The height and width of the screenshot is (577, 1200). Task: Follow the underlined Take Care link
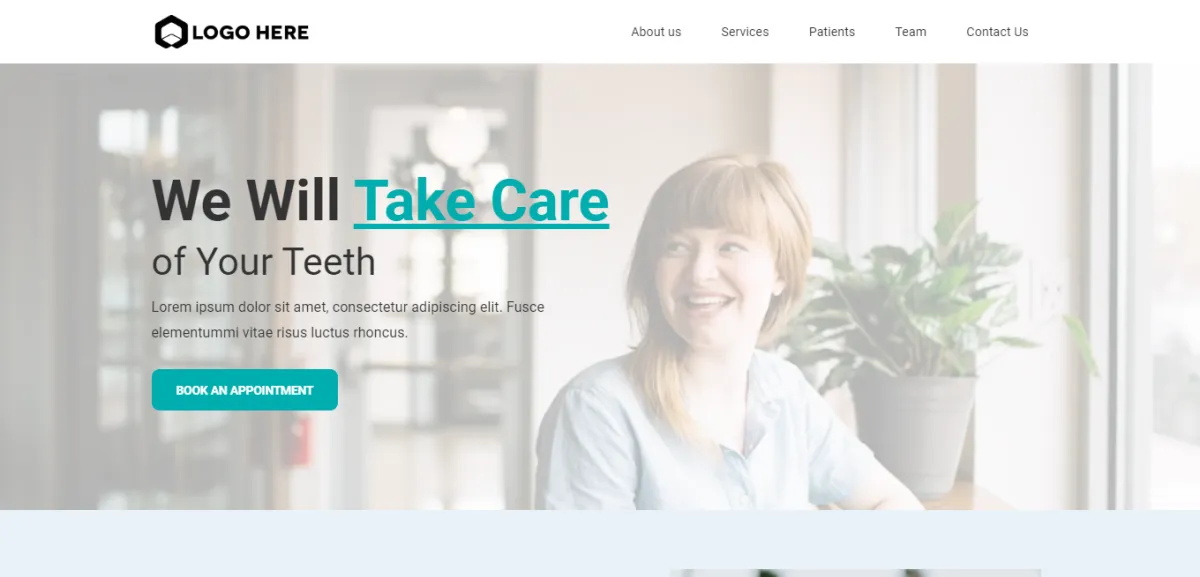click(481, 201)
